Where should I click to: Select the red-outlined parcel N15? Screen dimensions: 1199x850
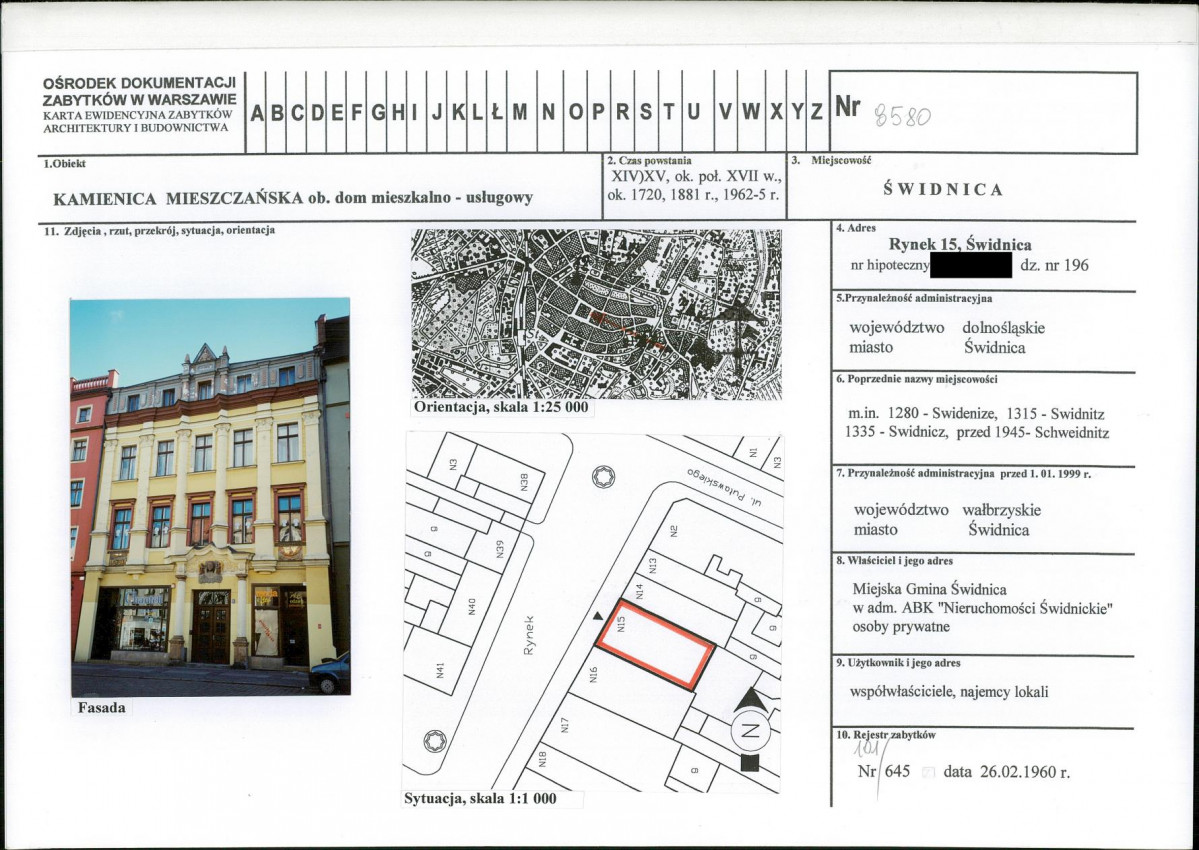click(x=655, y=645)
